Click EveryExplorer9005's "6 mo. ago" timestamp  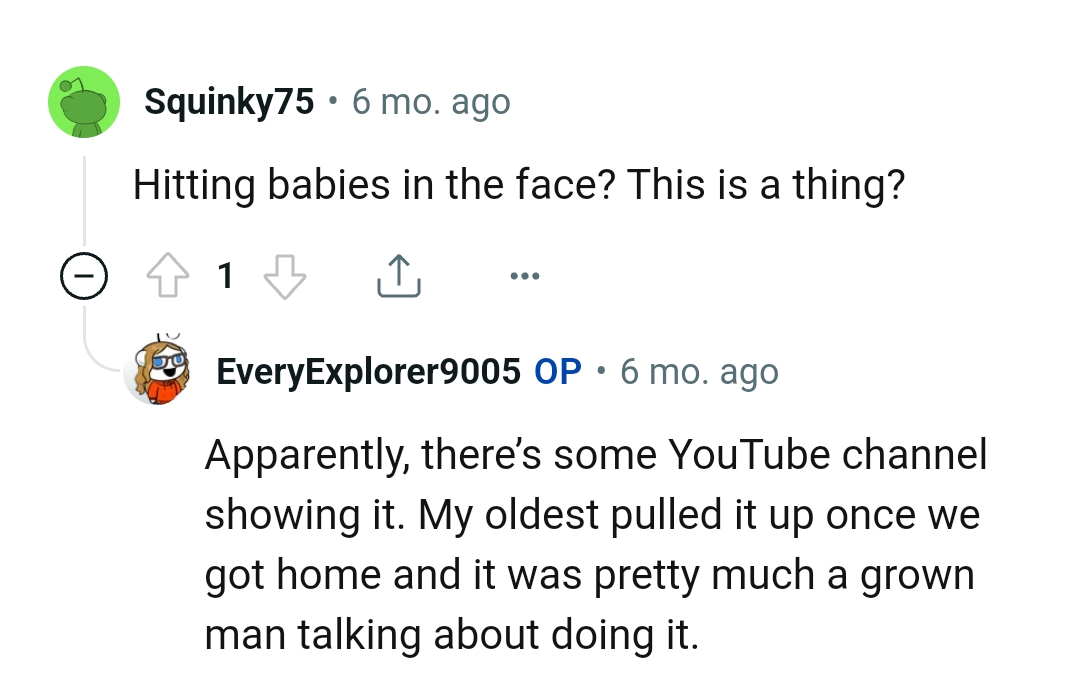[x=699, y=372]
